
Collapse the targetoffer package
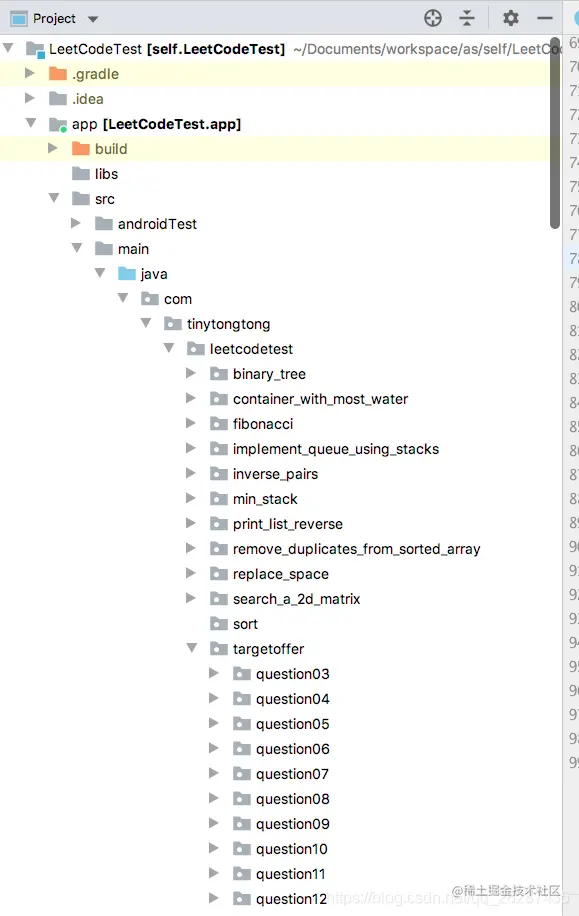(191, 648)
